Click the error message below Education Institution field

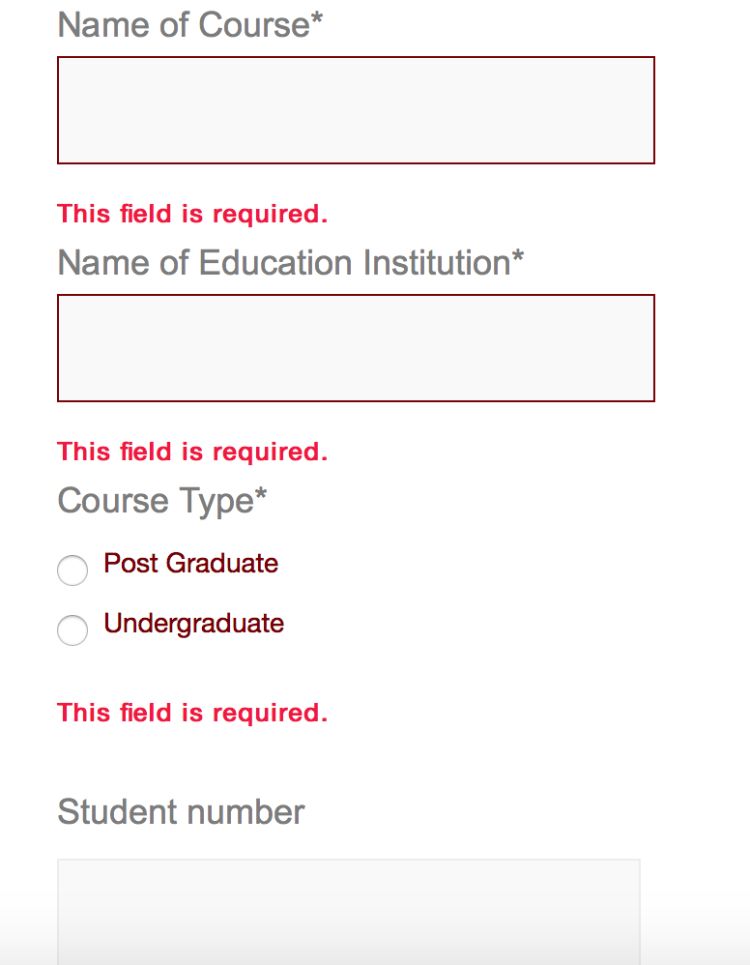[192, 451]
